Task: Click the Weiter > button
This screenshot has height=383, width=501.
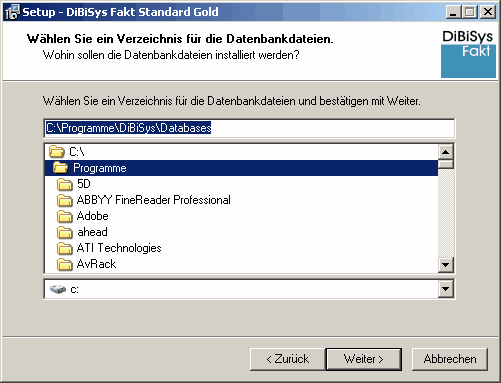Action: pyautogui.click(x=364, y=359)
